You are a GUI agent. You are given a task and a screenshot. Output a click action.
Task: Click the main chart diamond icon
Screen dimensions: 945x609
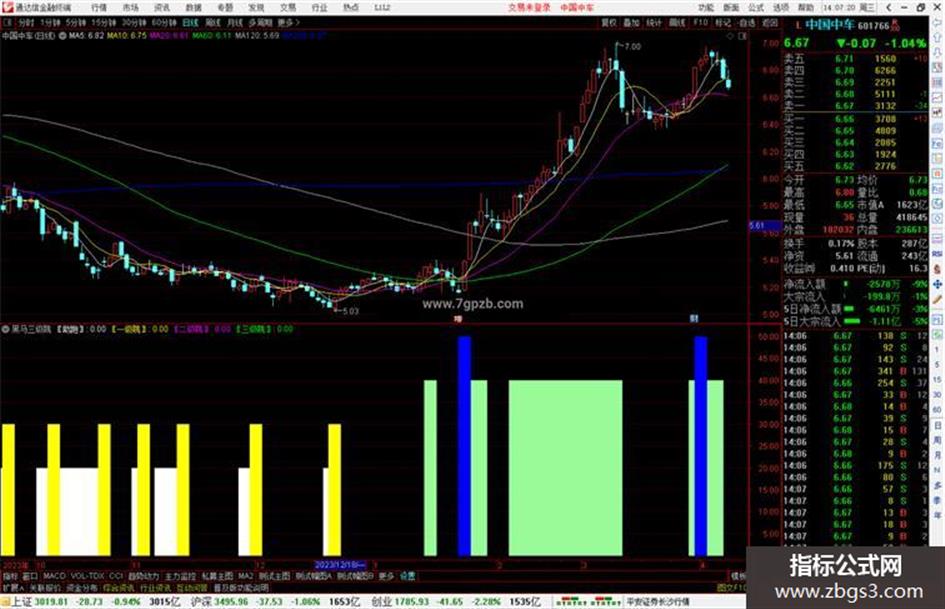click(x=730, y=36)
